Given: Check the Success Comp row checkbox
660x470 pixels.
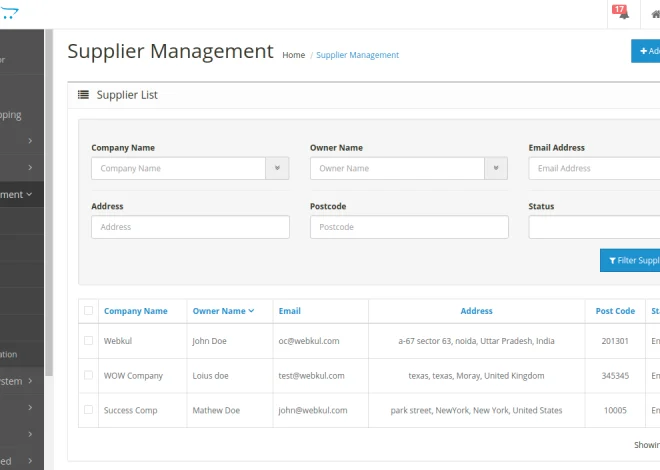Looking at the screenshot, I should tap(88, 409).
